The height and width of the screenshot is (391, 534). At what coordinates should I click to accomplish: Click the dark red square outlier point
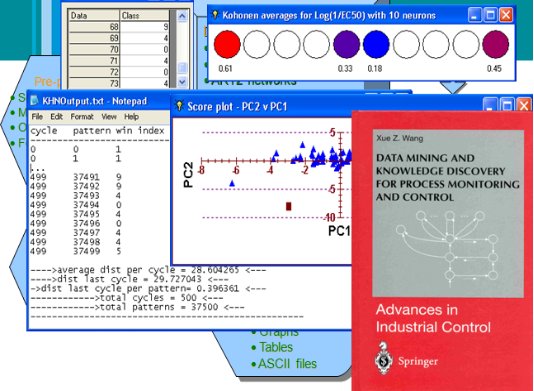[288, 206]
